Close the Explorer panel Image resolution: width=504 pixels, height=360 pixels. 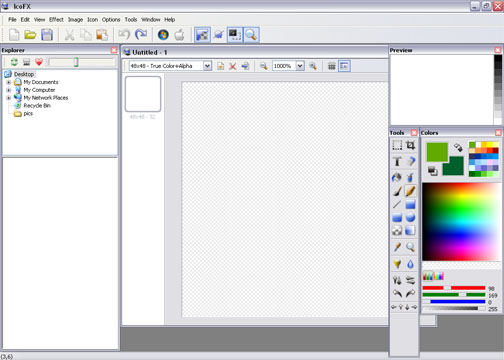(114, 50)
